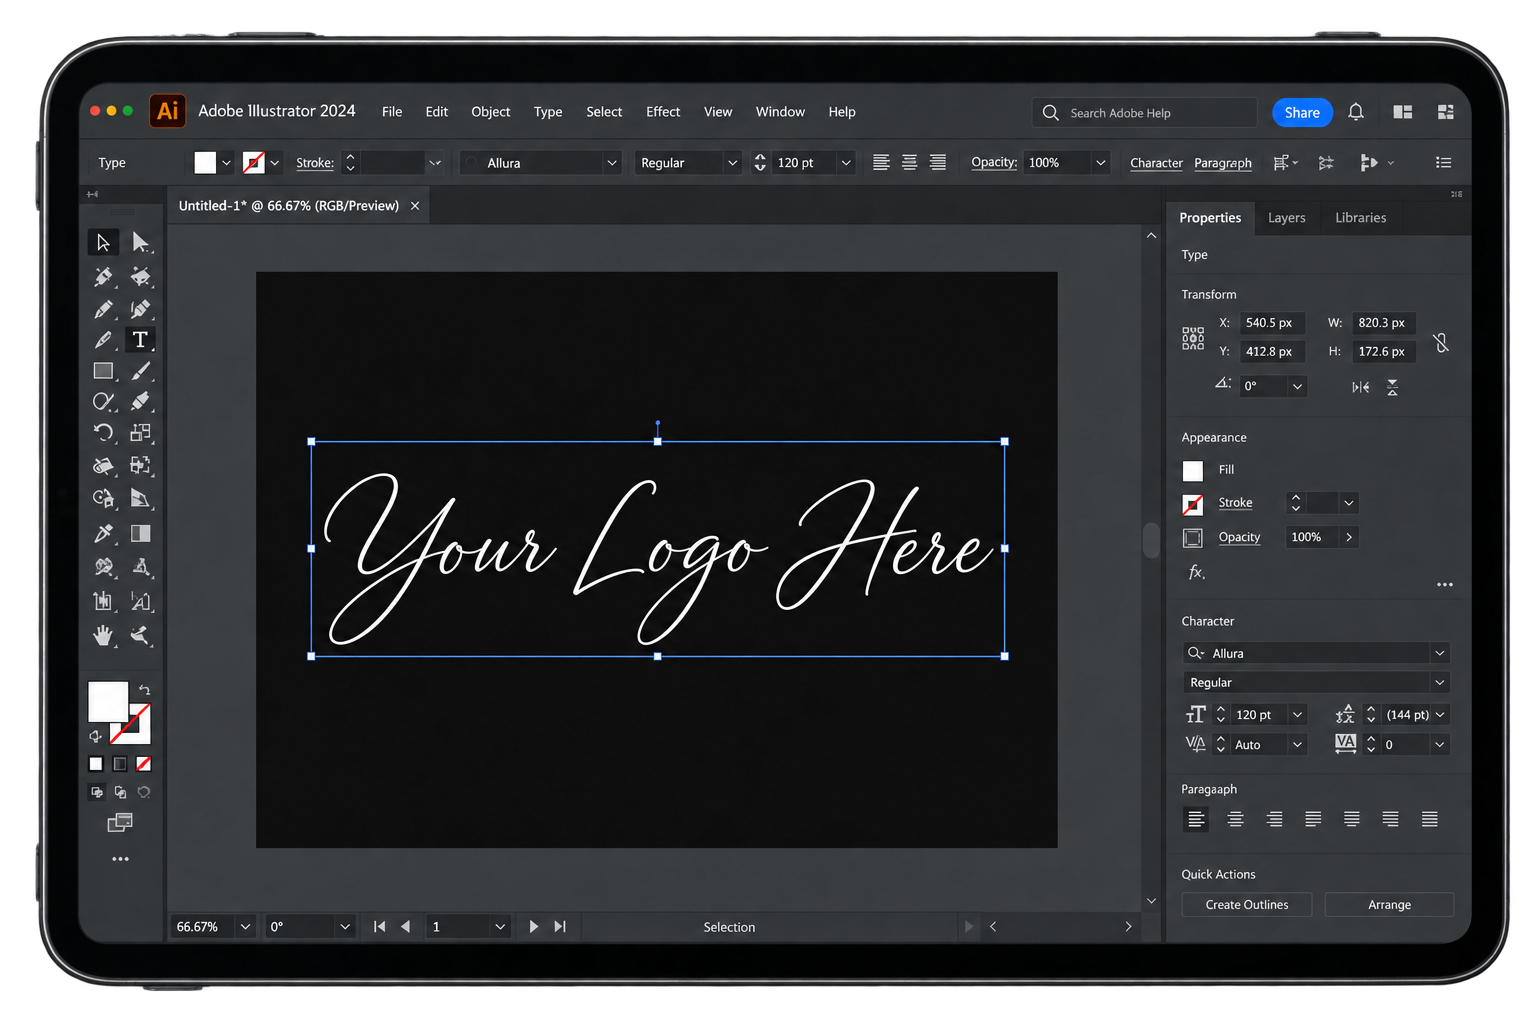1536x1024 pixels.
Task: Click the Create Outlines button
Action: [1247, 904]
